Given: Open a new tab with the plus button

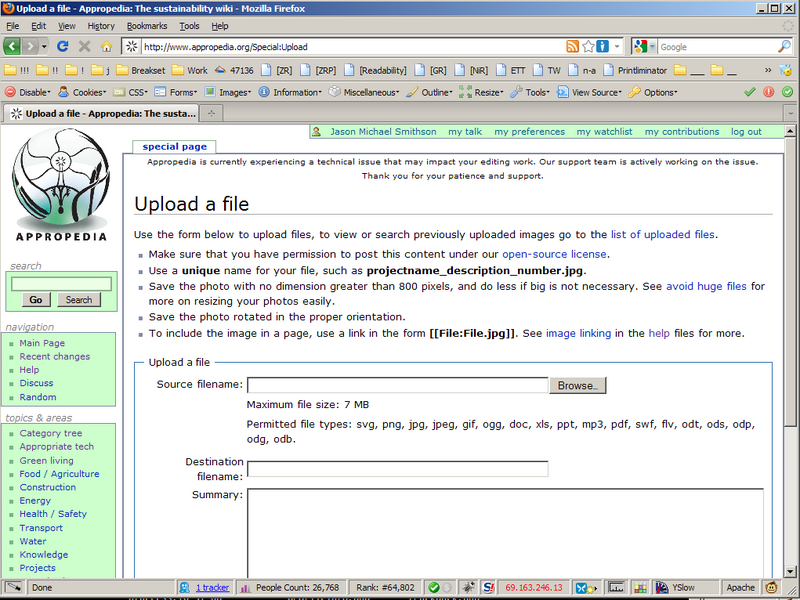Looking at the screenshot, I should (x=211, y=113).
